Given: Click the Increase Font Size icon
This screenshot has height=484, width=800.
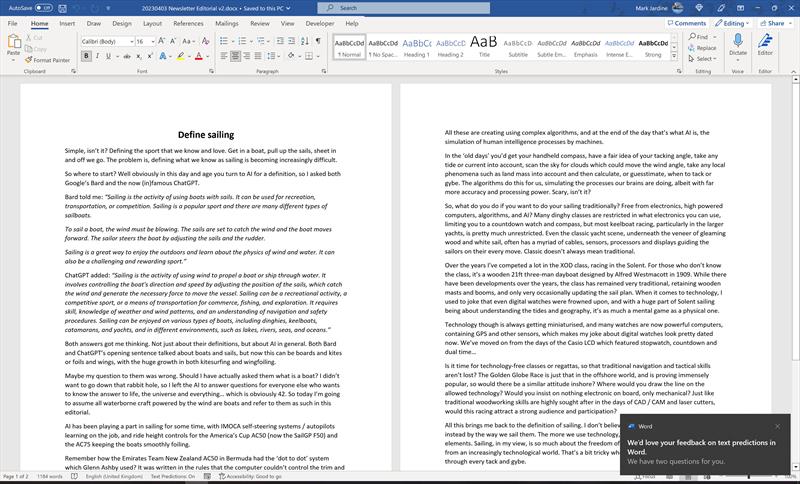Looking at the screenshot, I should (161, 41).
